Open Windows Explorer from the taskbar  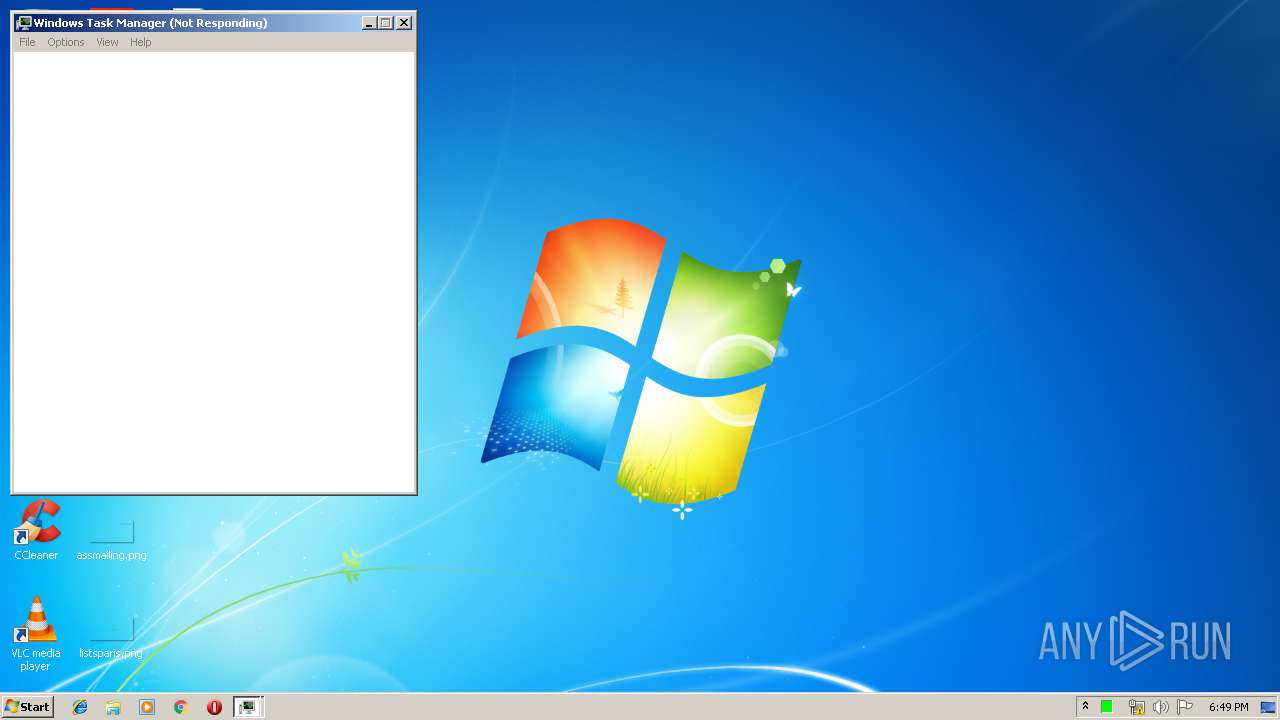point(113,707)
